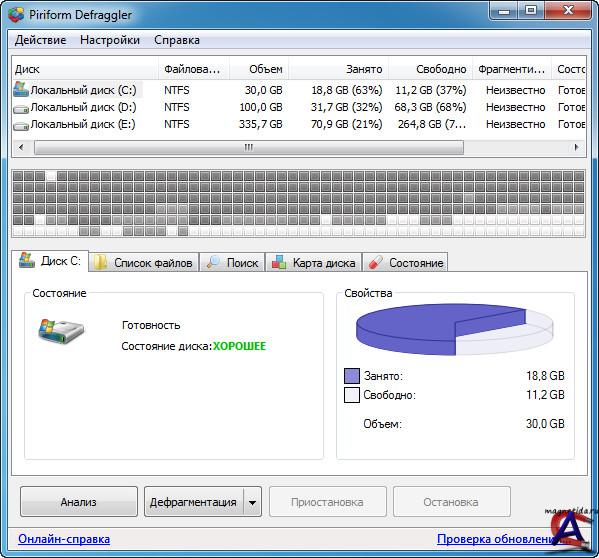Switch to the Карта диска tab
This screenshot has width=599, height=558.
click(314, 262)
